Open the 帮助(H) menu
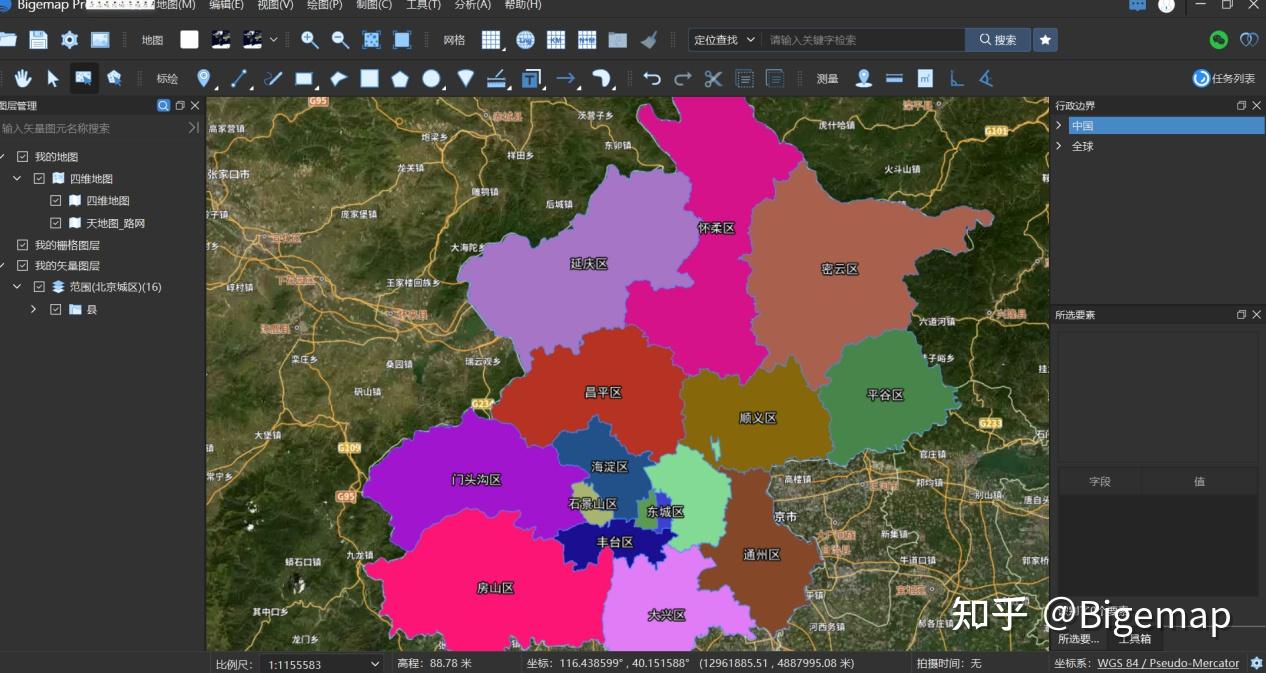Image resolution: width=1266 pixels, height=673 pixels. coord(523,5)
